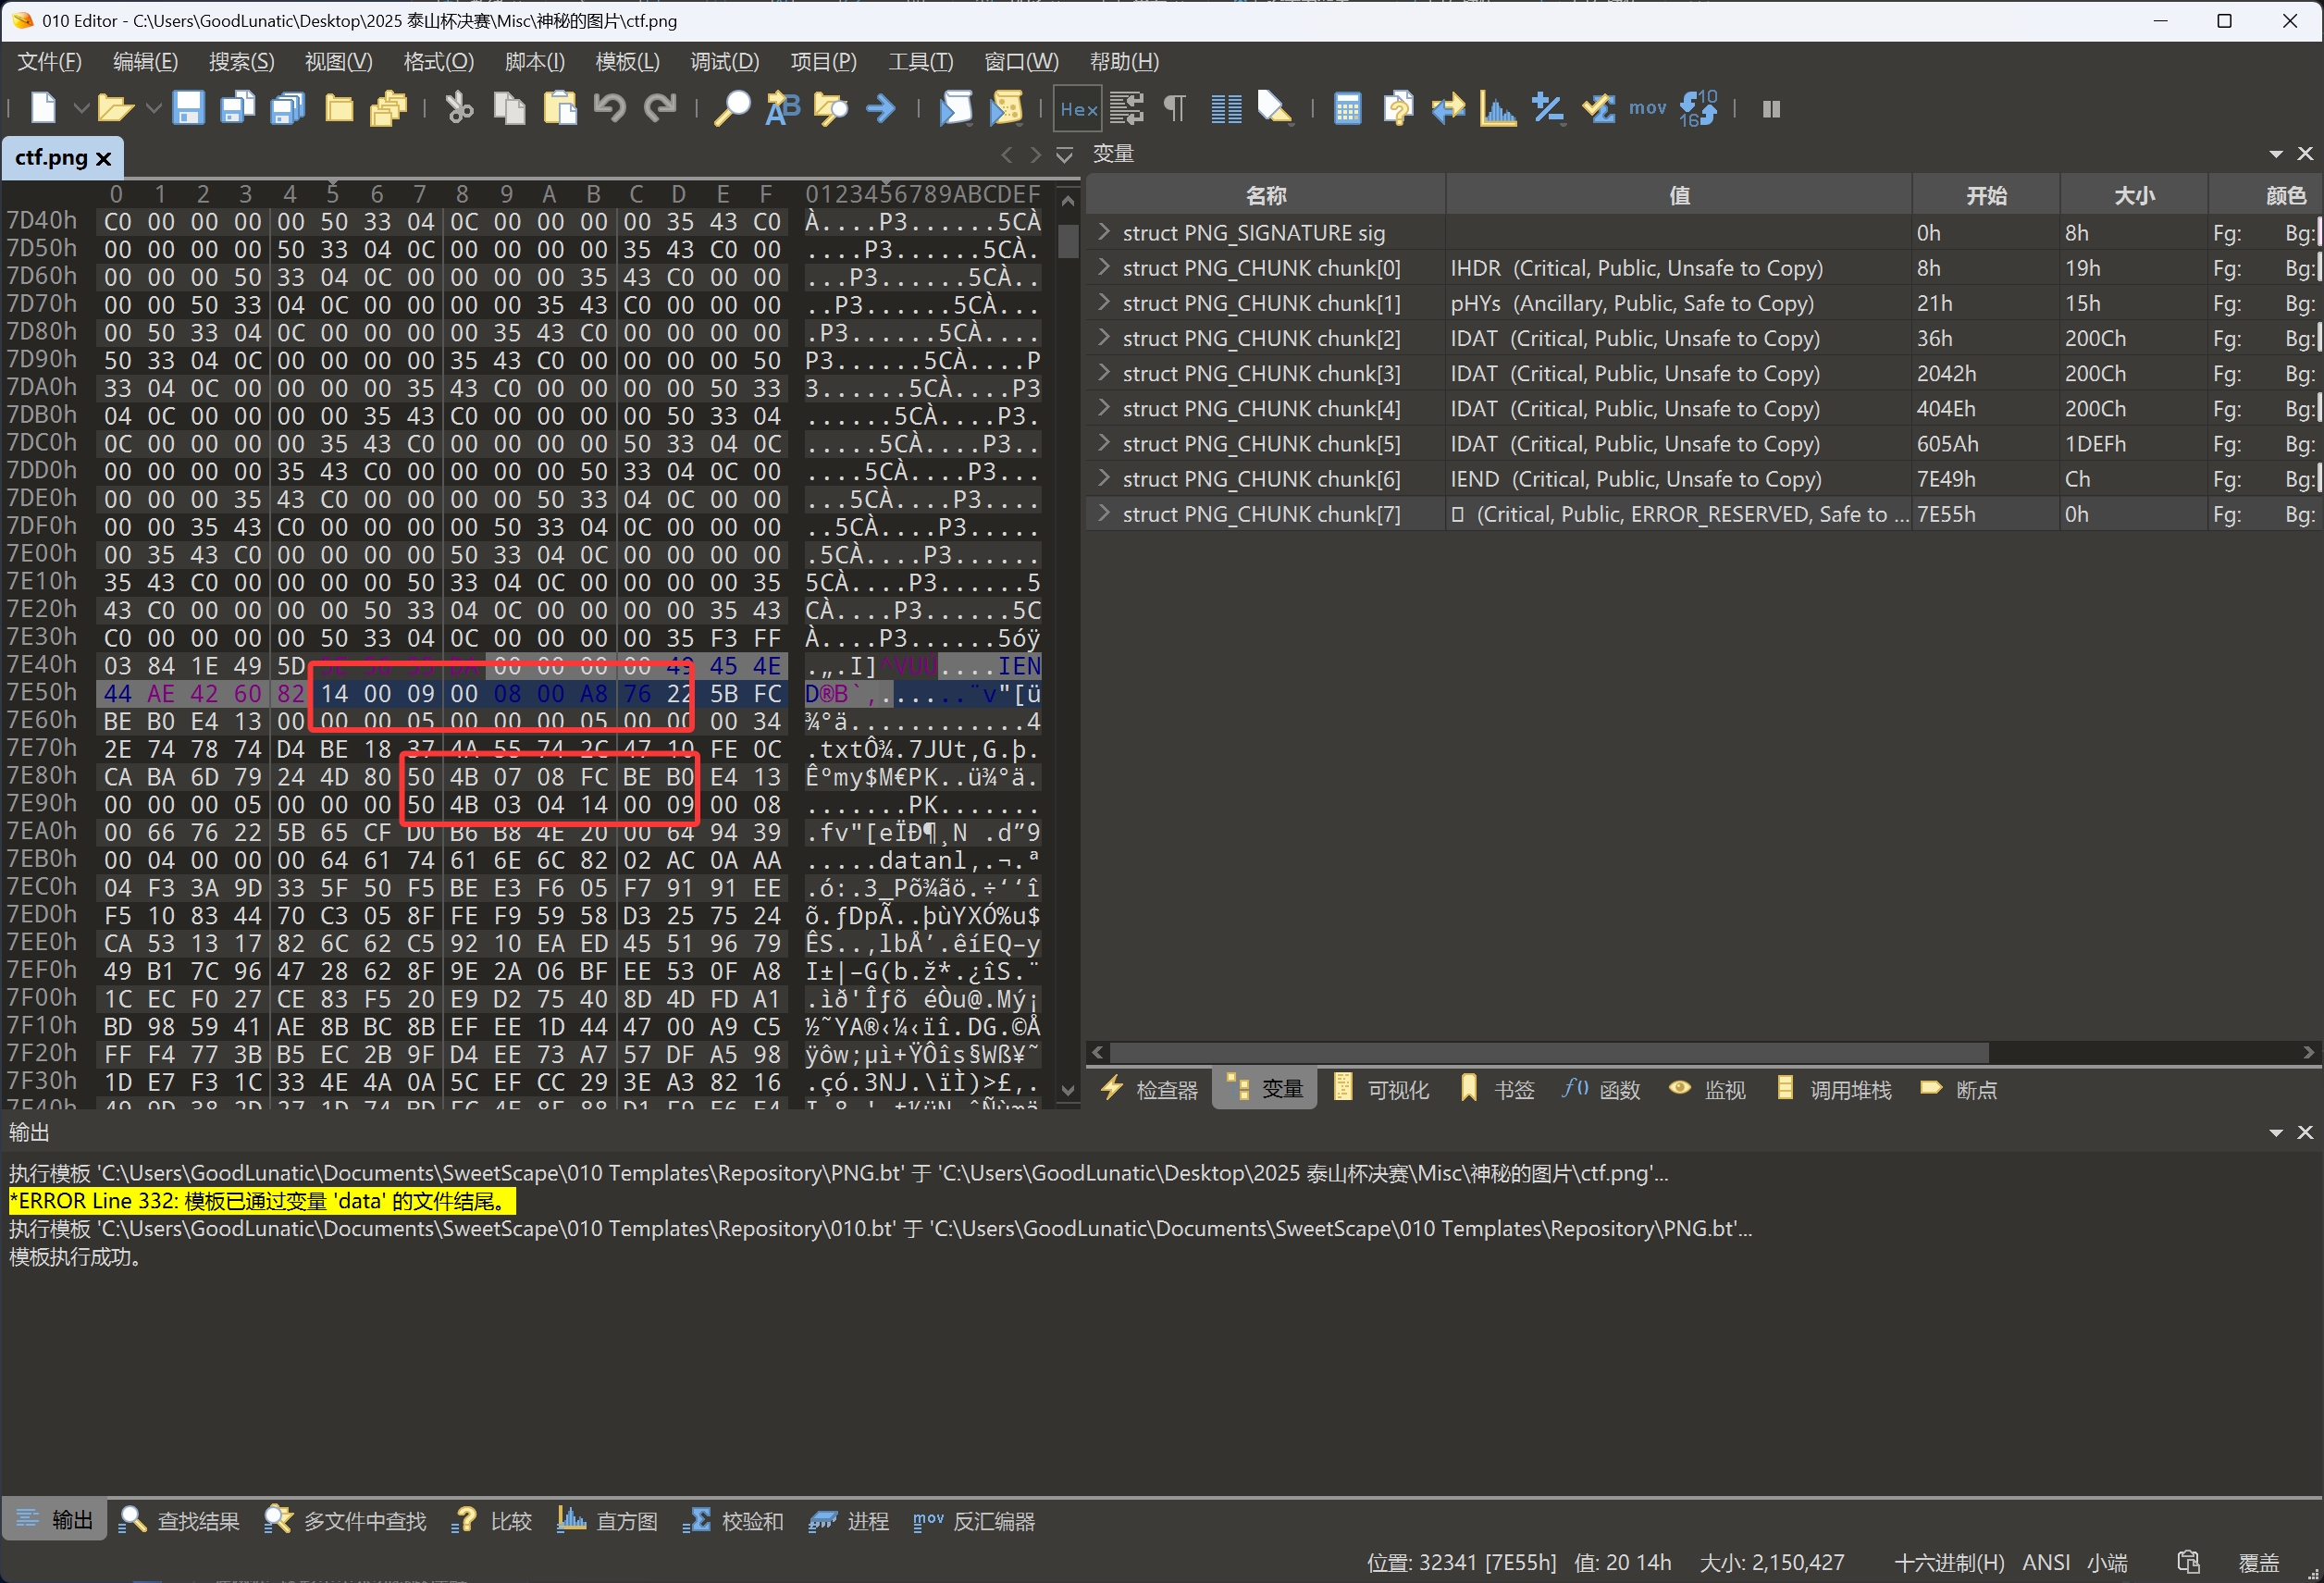This screenshot has height=1583, width=2324.
Task: Expand struct PNG_CHUNK chunk[7] row
Action: pos(1104,513)
